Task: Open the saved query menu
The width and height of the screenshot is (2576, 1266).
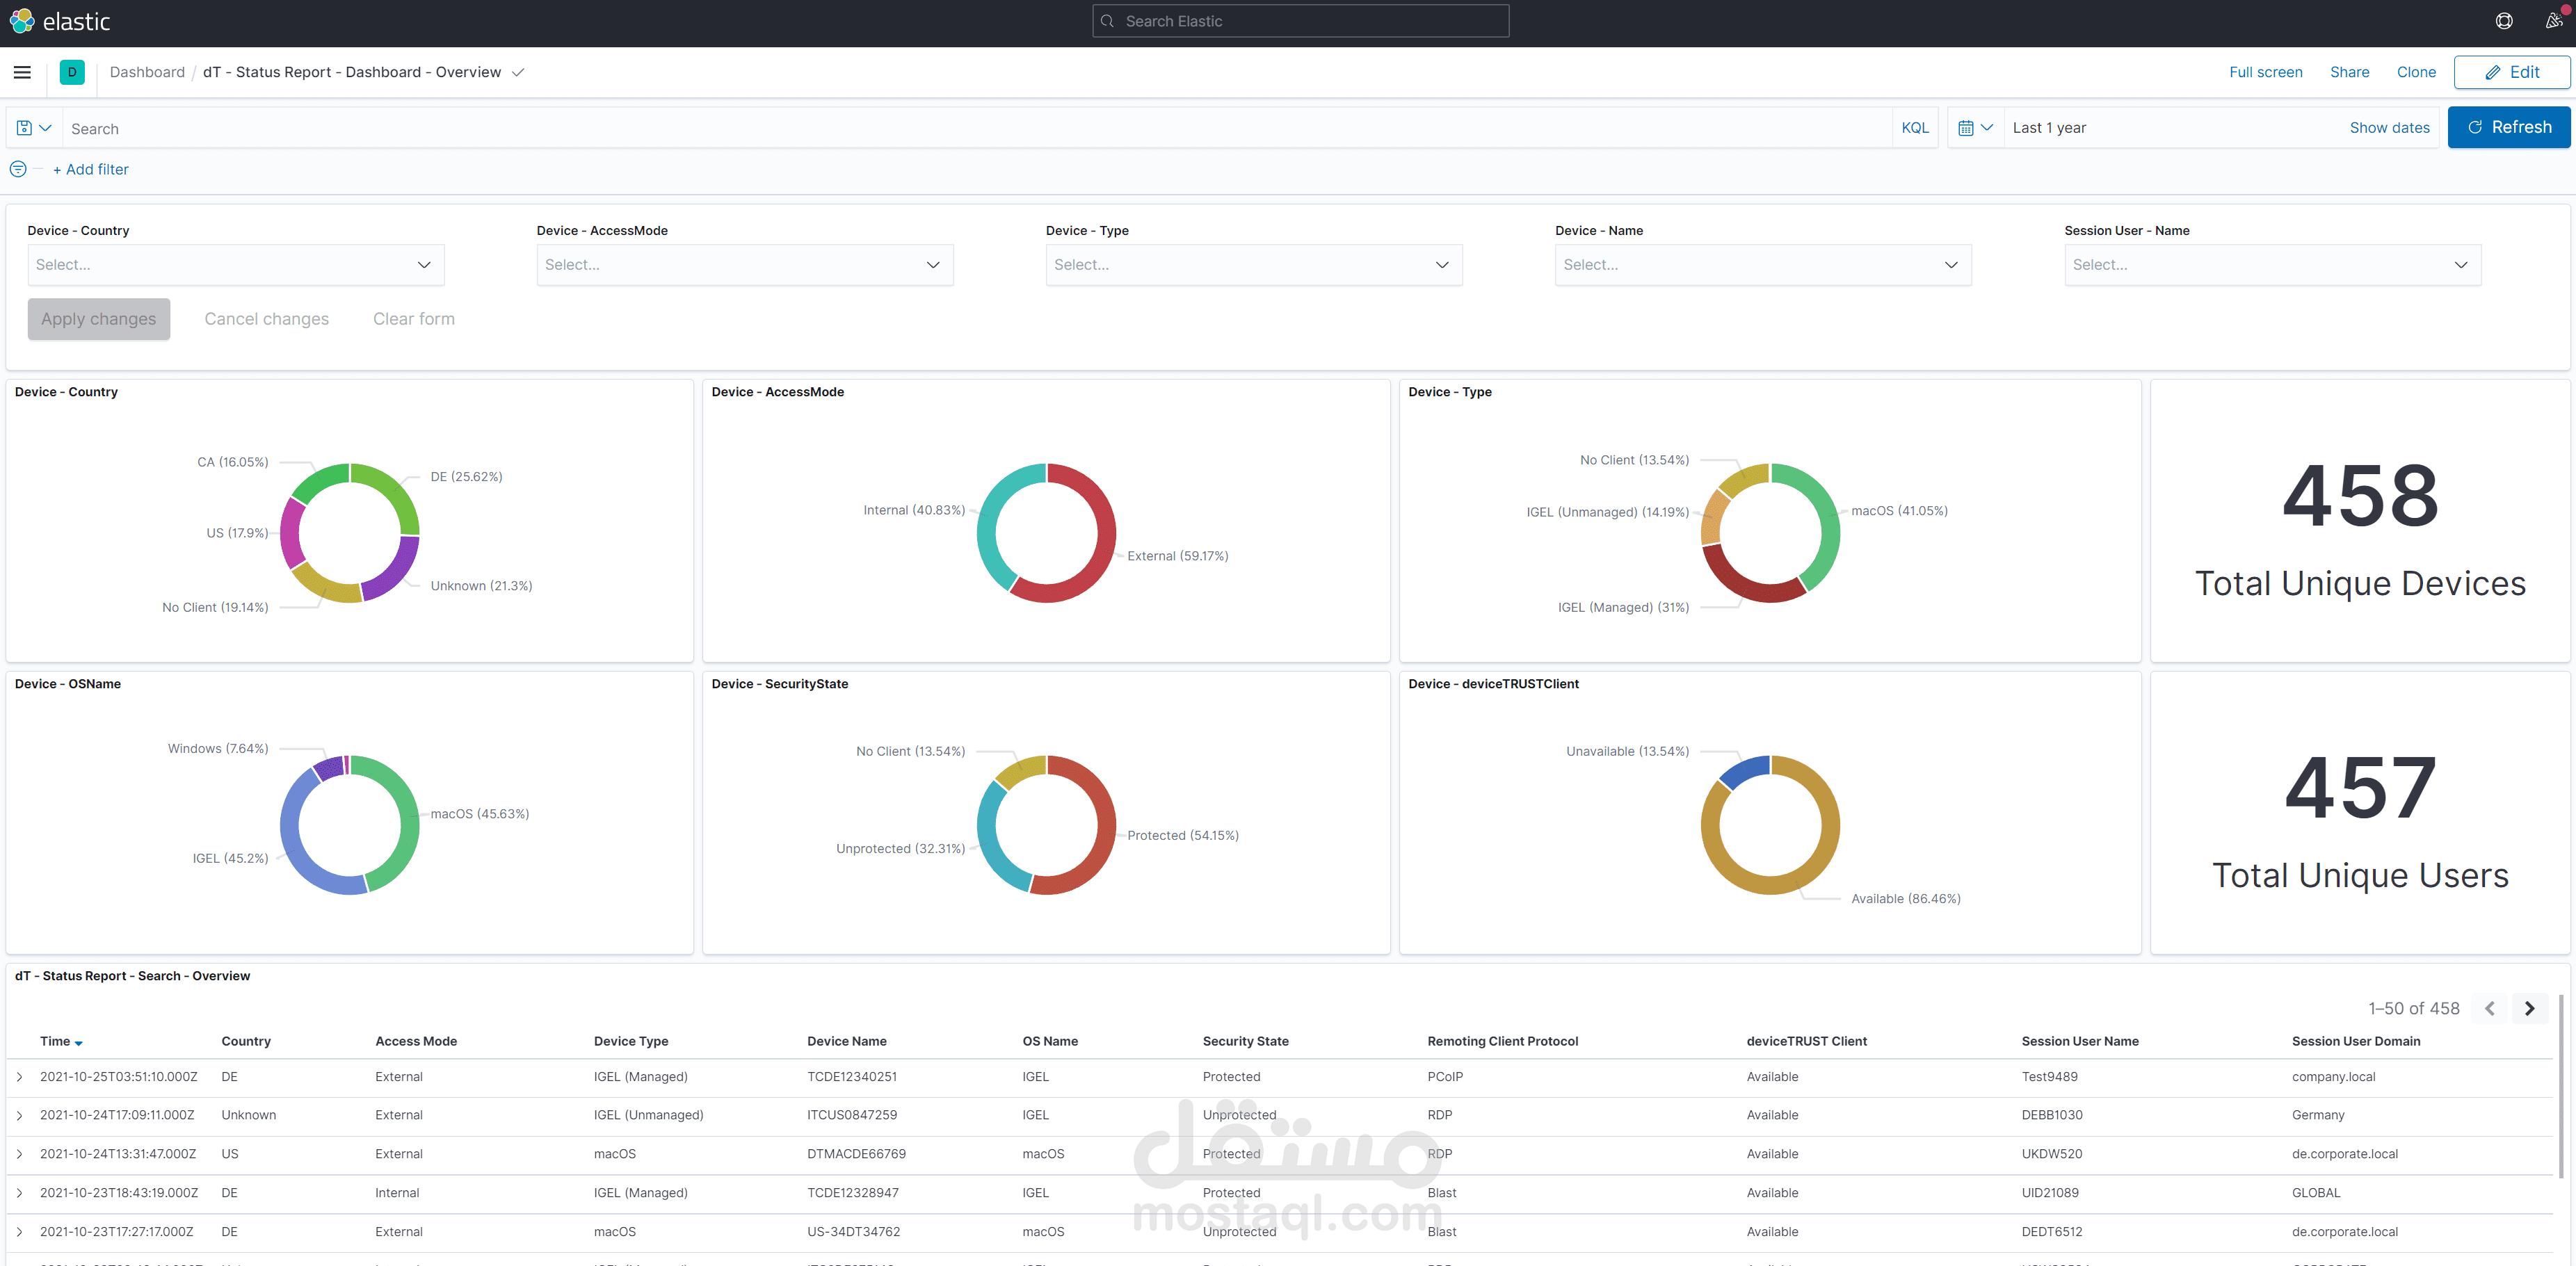Action: coord(34,128)
